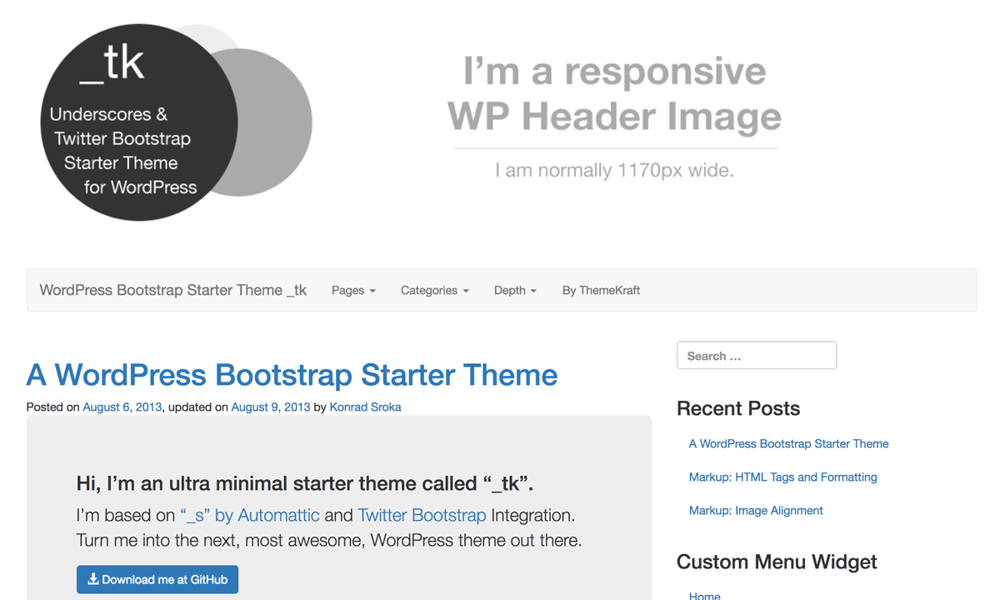Click Home in Custom Menu Widget

[704, 595]
